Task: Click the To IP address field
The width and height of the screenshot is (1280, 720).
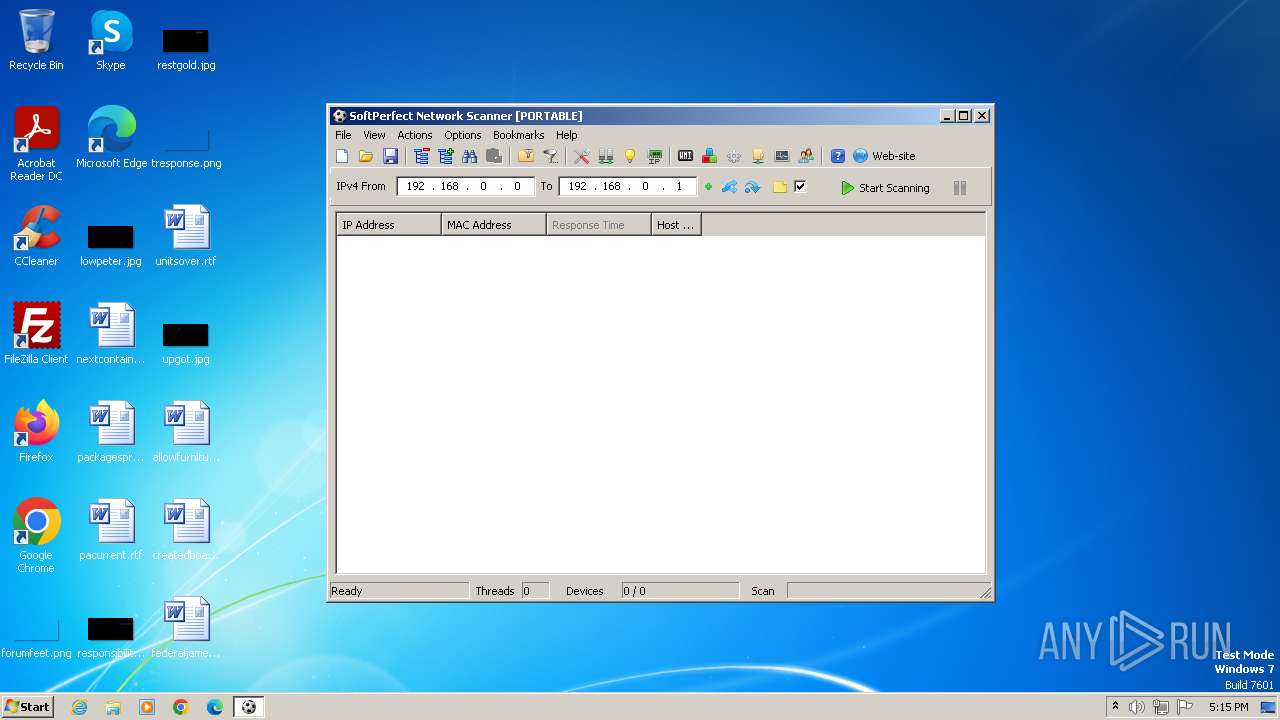Action: (x=628, y=186)
